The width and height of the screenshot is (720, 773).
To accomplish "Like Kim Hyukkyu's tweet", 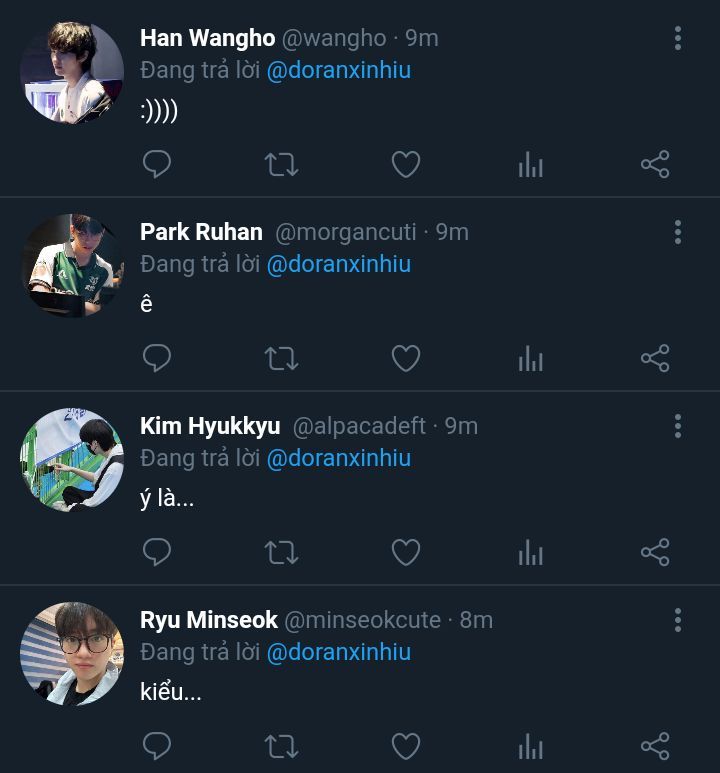I will (x=405, y=552).
